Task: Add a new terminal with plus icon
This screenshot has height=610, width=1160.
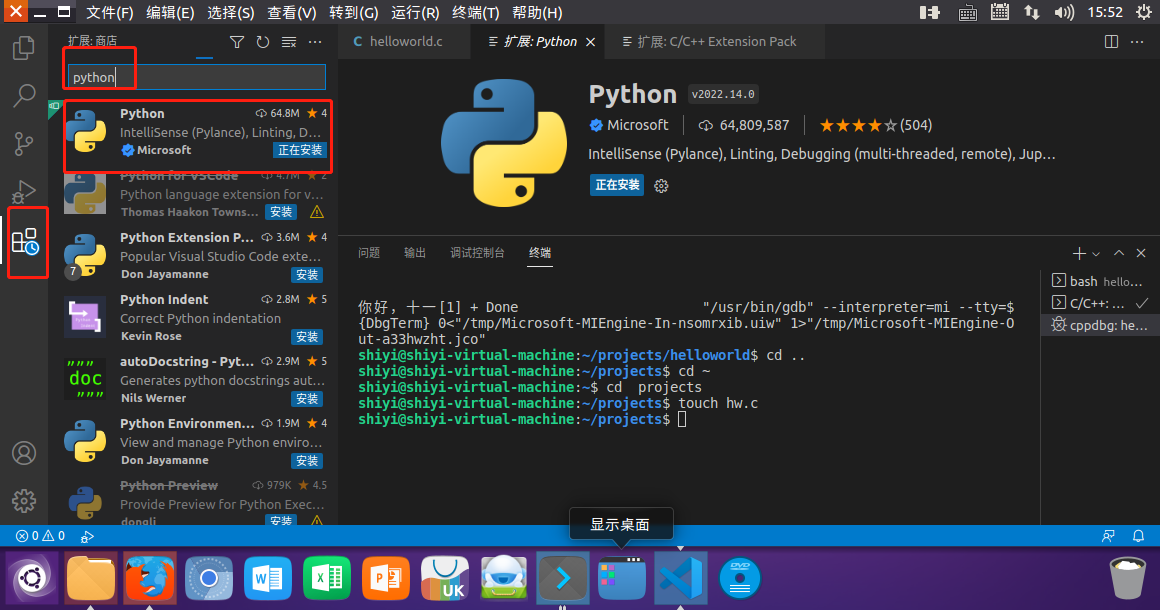Action: (1079, 254)
